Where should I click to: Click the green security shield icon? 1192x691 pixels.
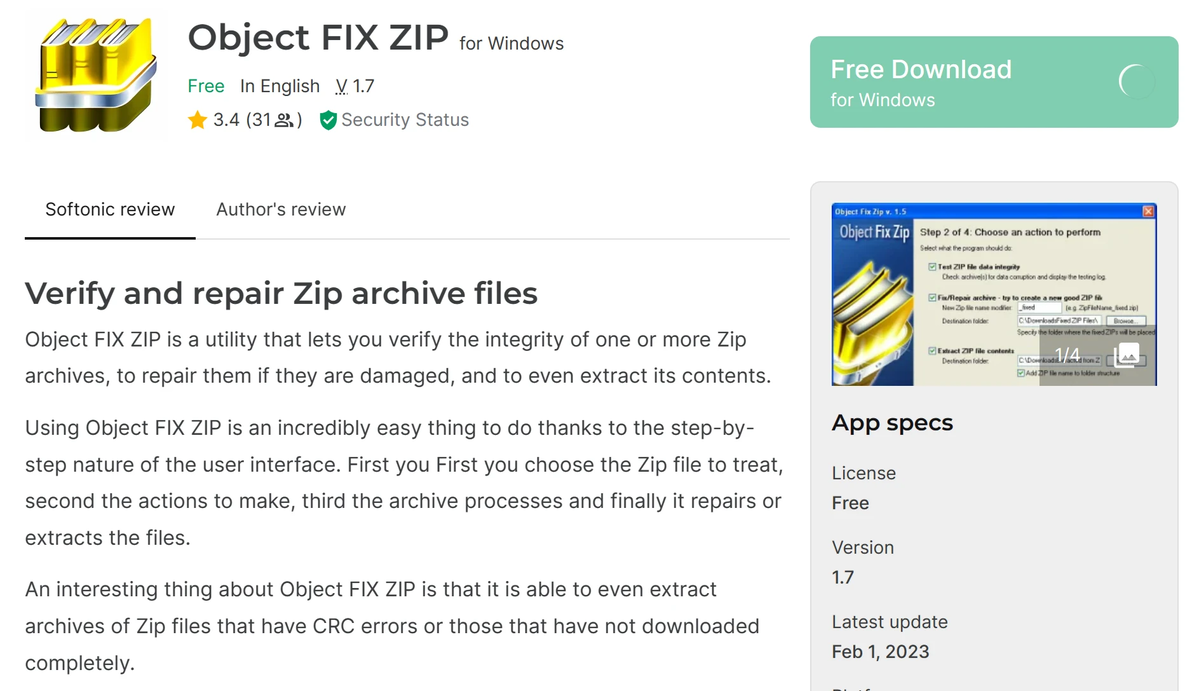point(327,120)
